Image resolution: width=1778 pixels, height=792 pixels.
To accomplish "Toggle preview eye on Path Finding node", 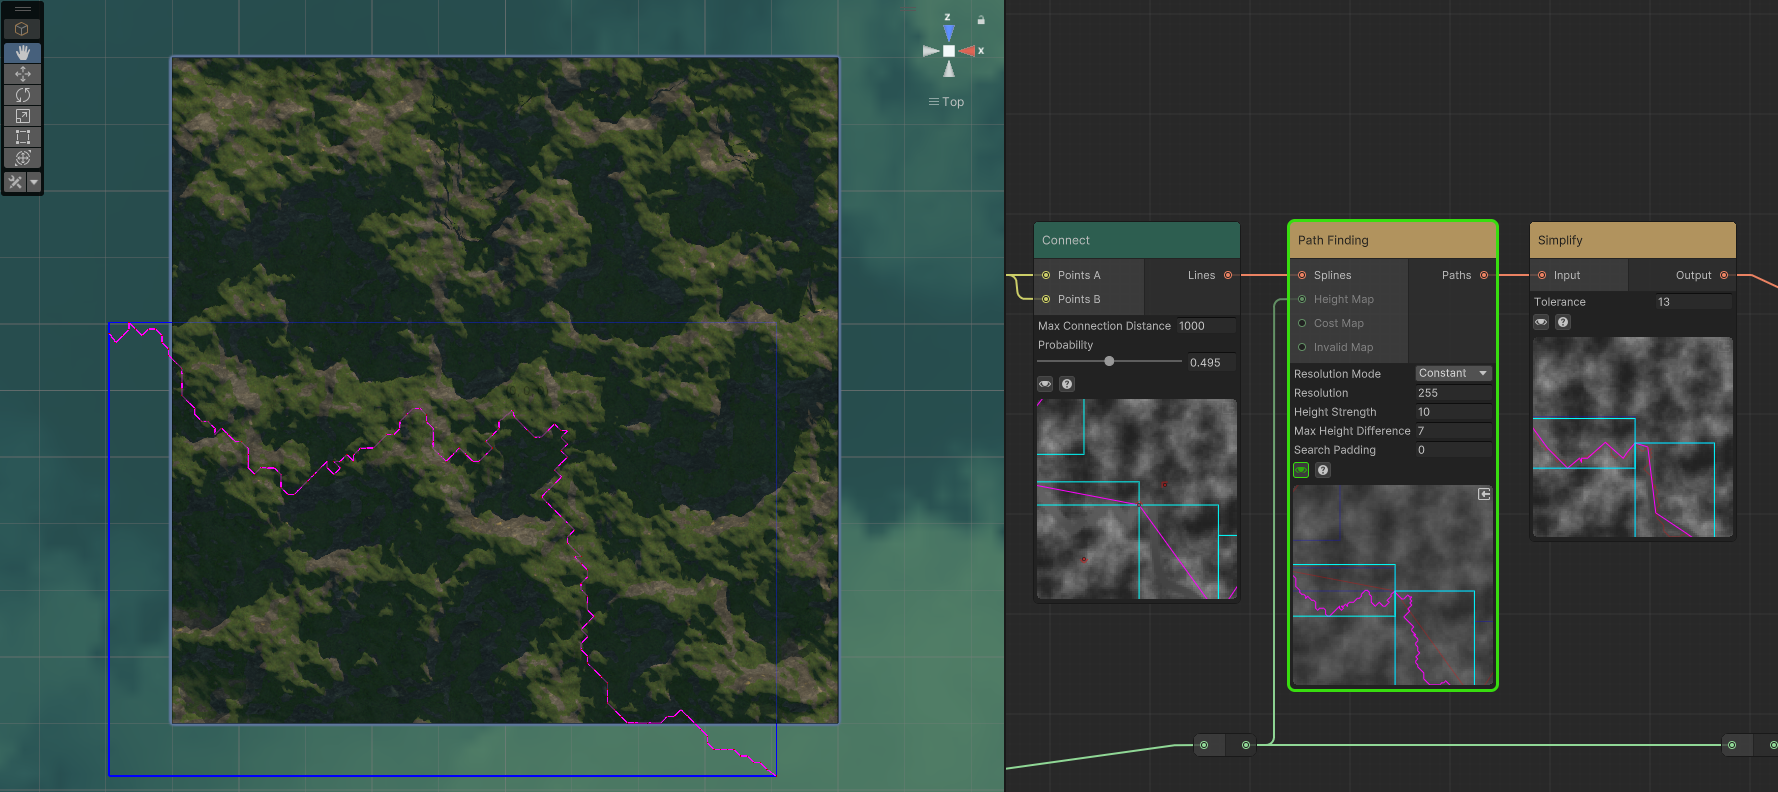I will pyautogui.click(x=1301, y=470).
